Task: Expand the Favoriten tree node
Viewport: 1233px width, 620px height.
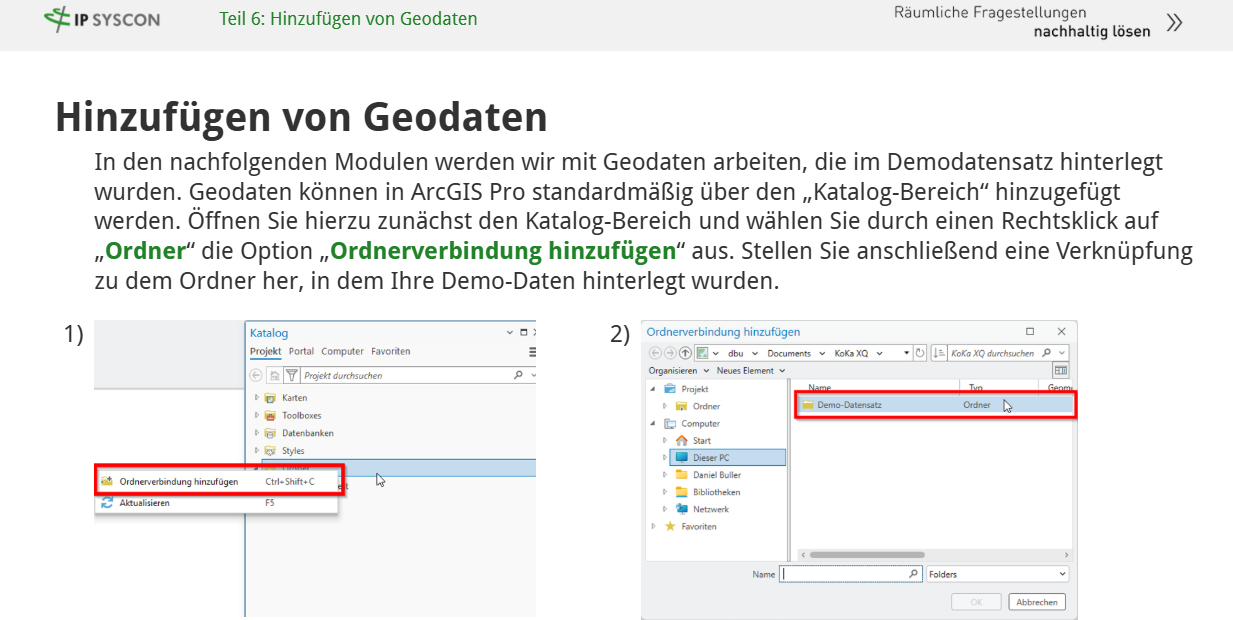Action: click(653, 526)
